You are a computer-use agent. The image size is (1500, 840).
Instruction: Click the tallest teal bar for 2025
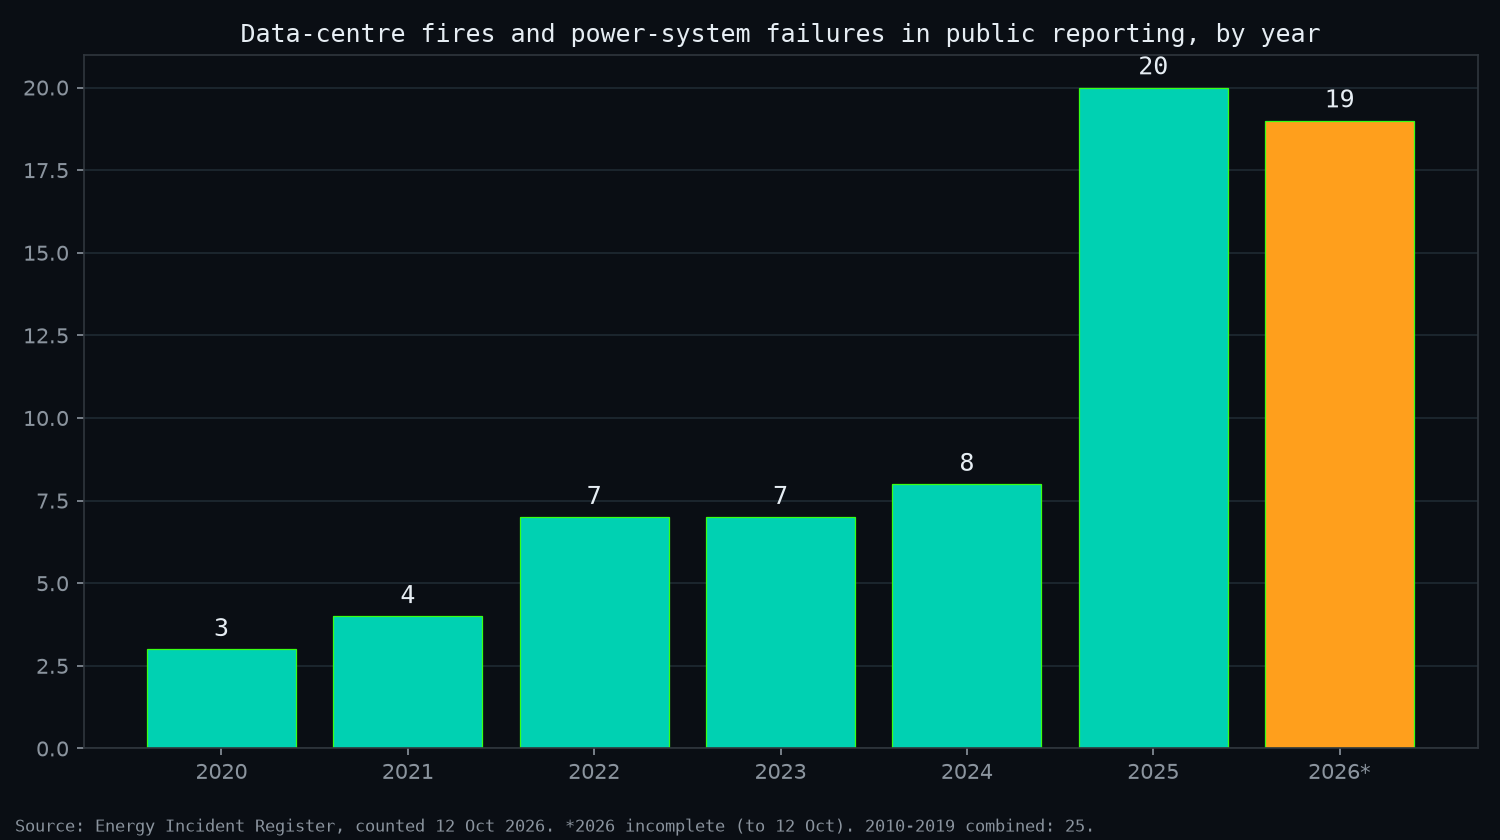point(1153,418)
